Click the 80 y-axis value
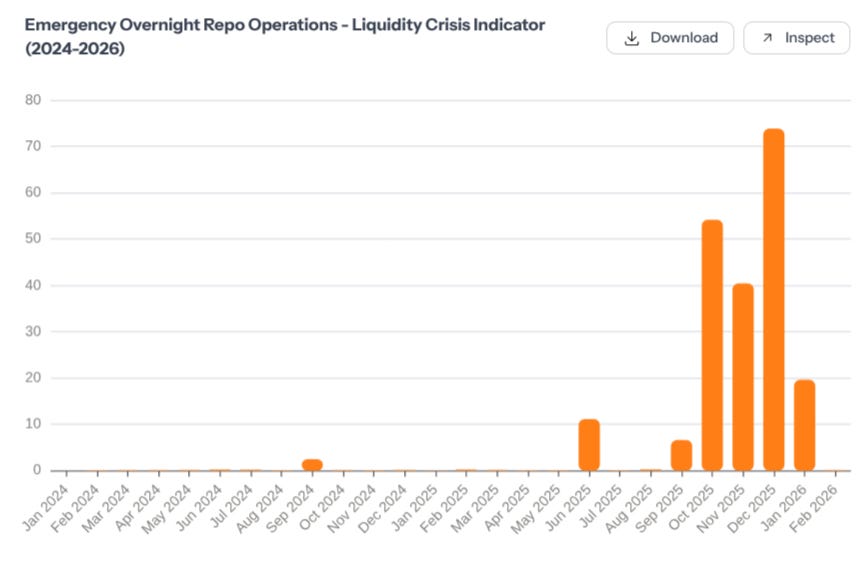 [x=33, y=100]
